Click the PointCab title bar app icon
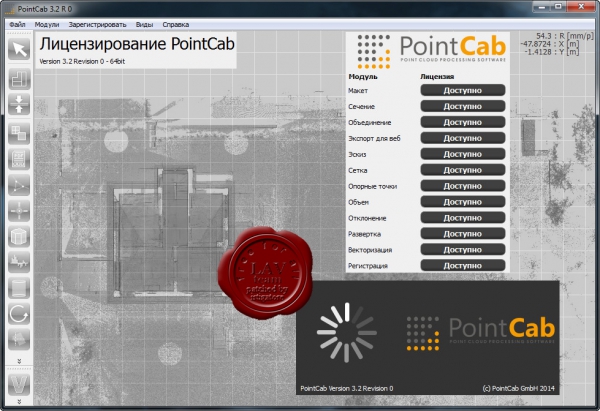 pyautogui.click(x=10, y=10)
